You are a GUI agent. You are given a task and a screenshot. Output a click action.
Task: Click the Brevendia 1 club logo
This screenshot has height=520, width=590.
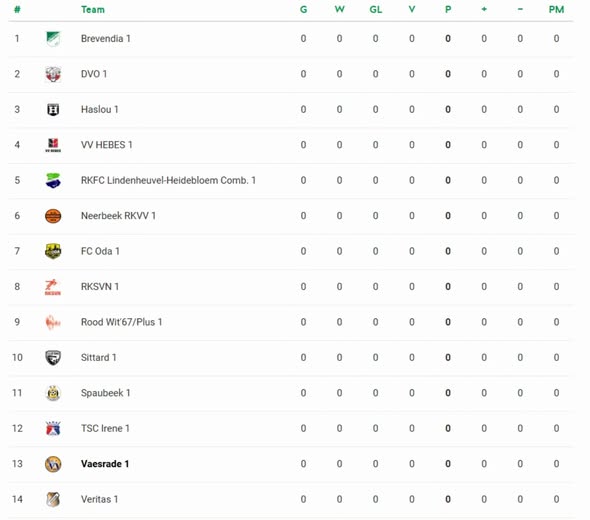[x=53, y=39]
